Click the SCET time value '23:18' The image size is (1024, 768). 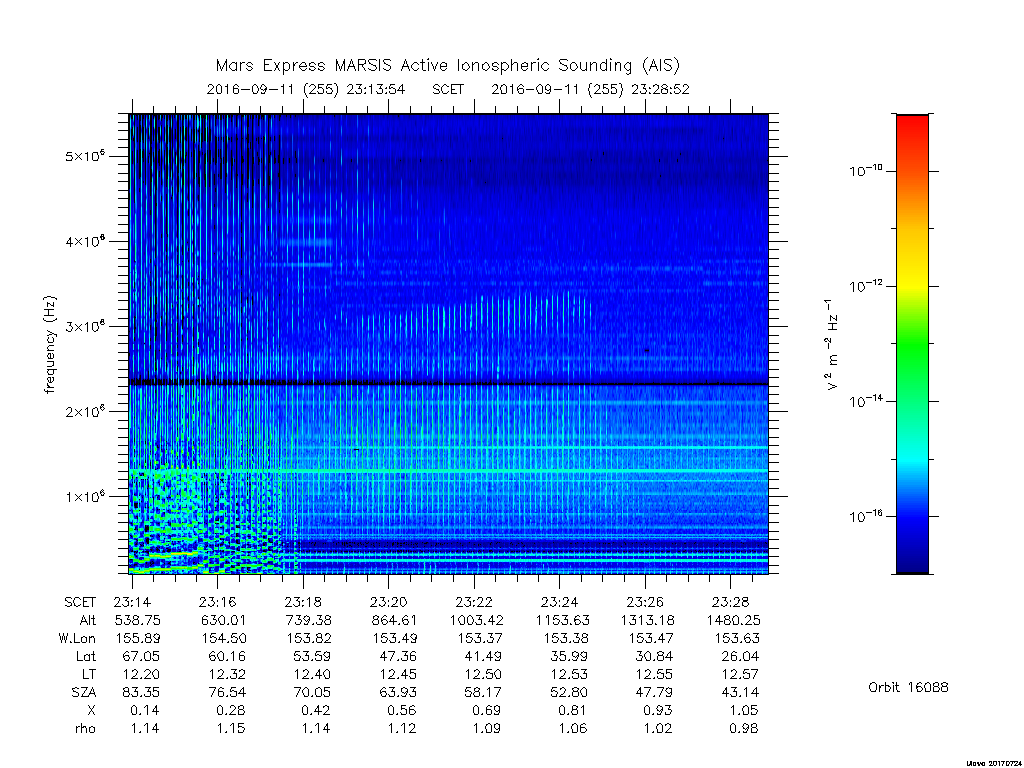pos(303,602)
